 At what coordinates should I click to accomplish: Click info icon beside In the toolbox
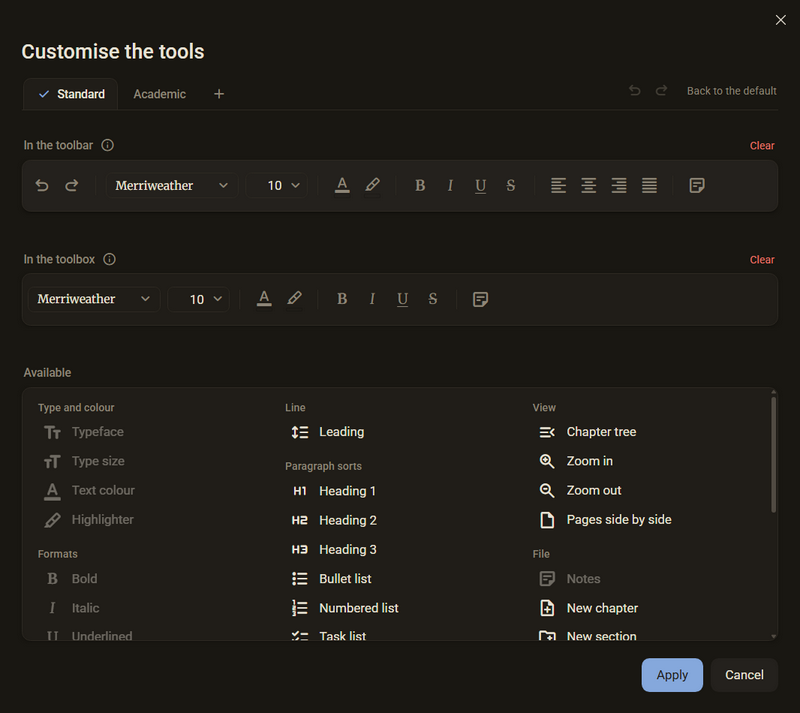click(109, 259)
